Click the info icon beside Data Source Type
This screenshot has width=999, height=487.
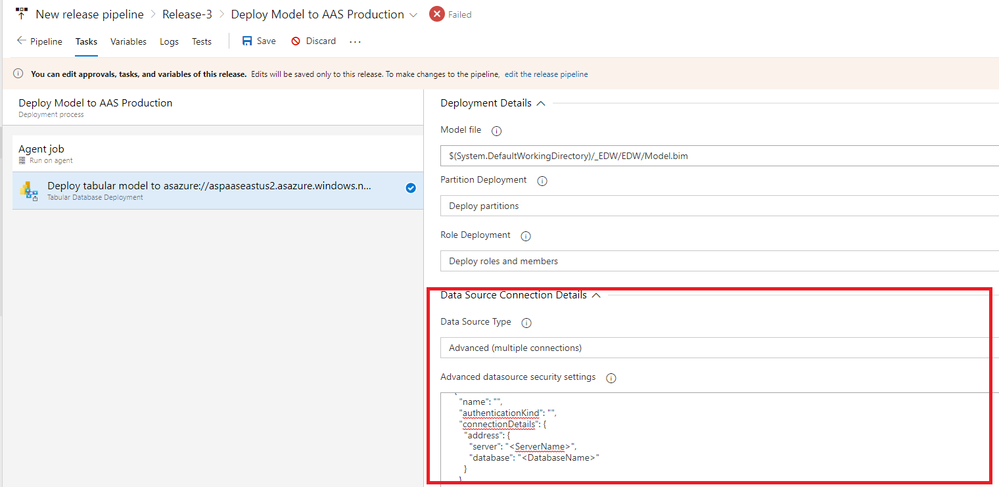click(x=526, y=323)
